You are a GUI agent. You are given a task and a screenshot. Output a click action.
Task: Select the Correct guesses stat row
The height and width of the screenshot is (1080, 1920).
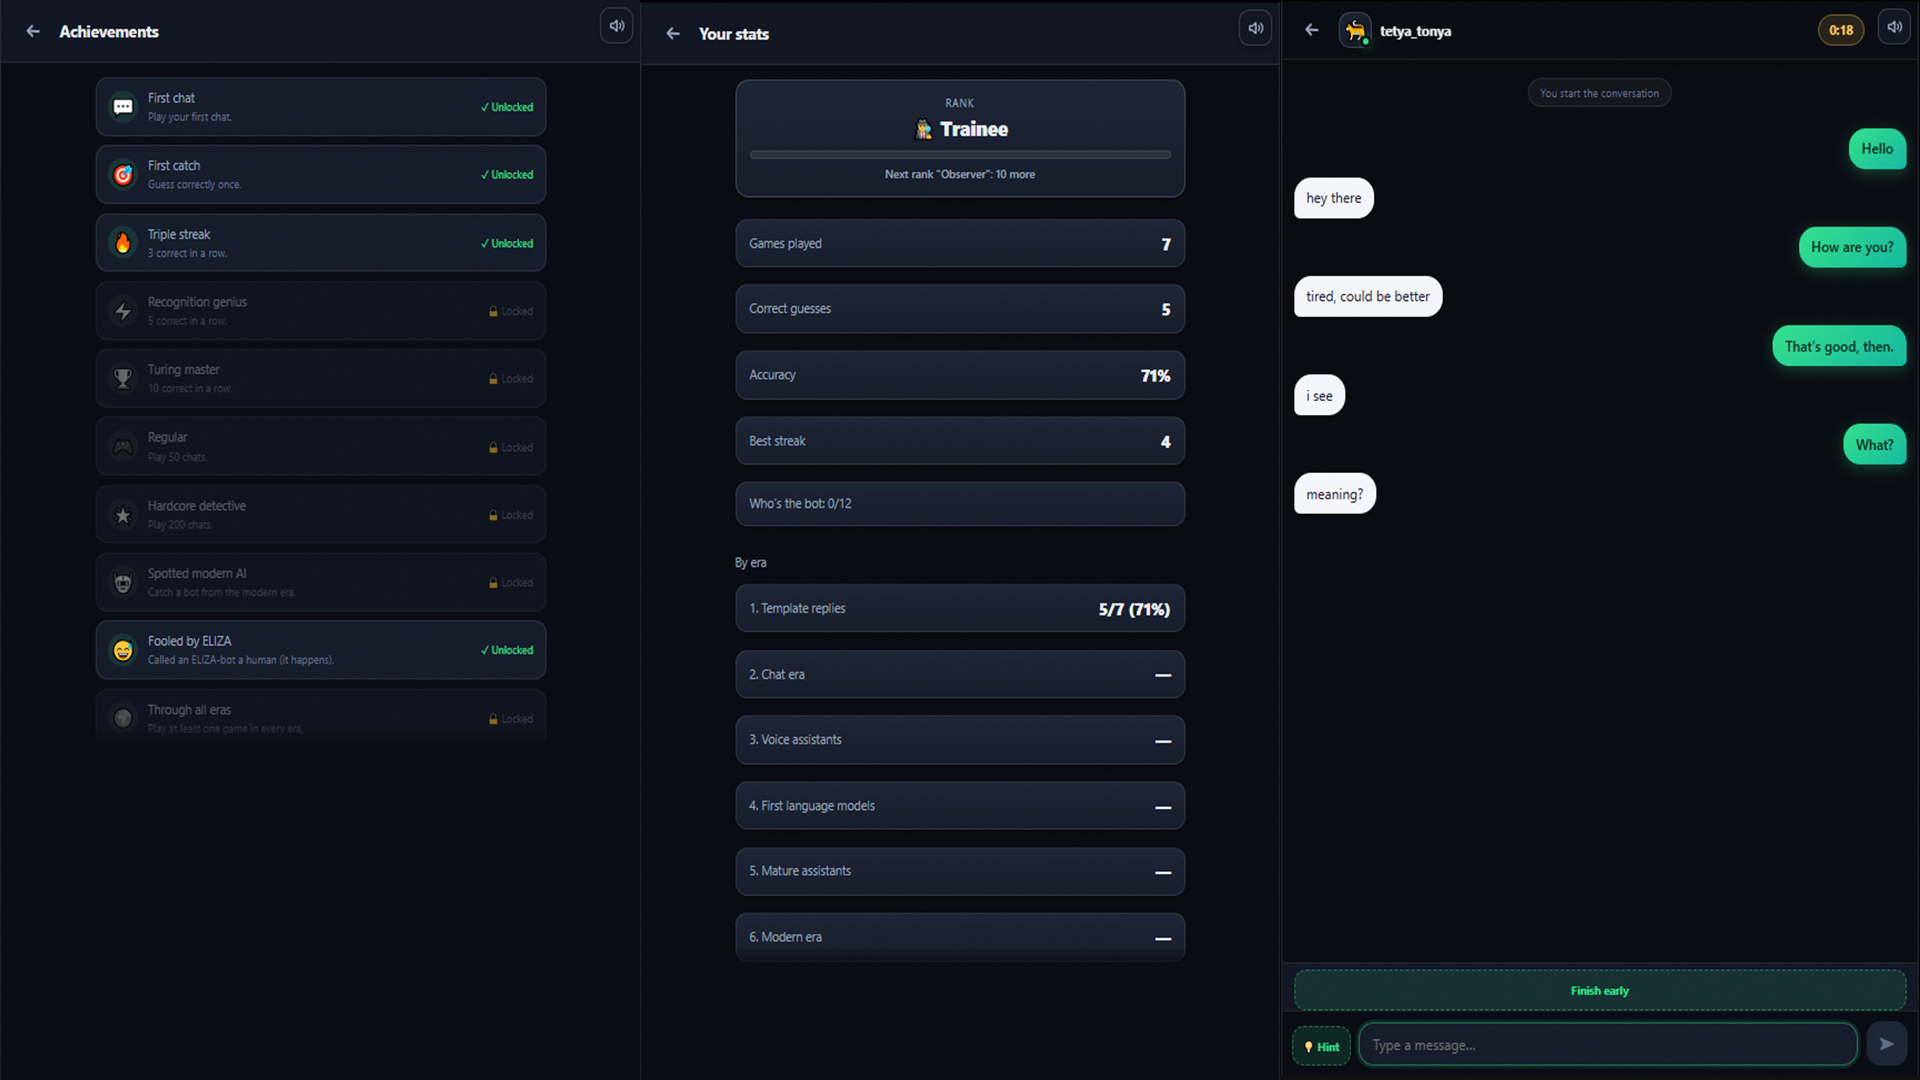(x=960, y=309)
